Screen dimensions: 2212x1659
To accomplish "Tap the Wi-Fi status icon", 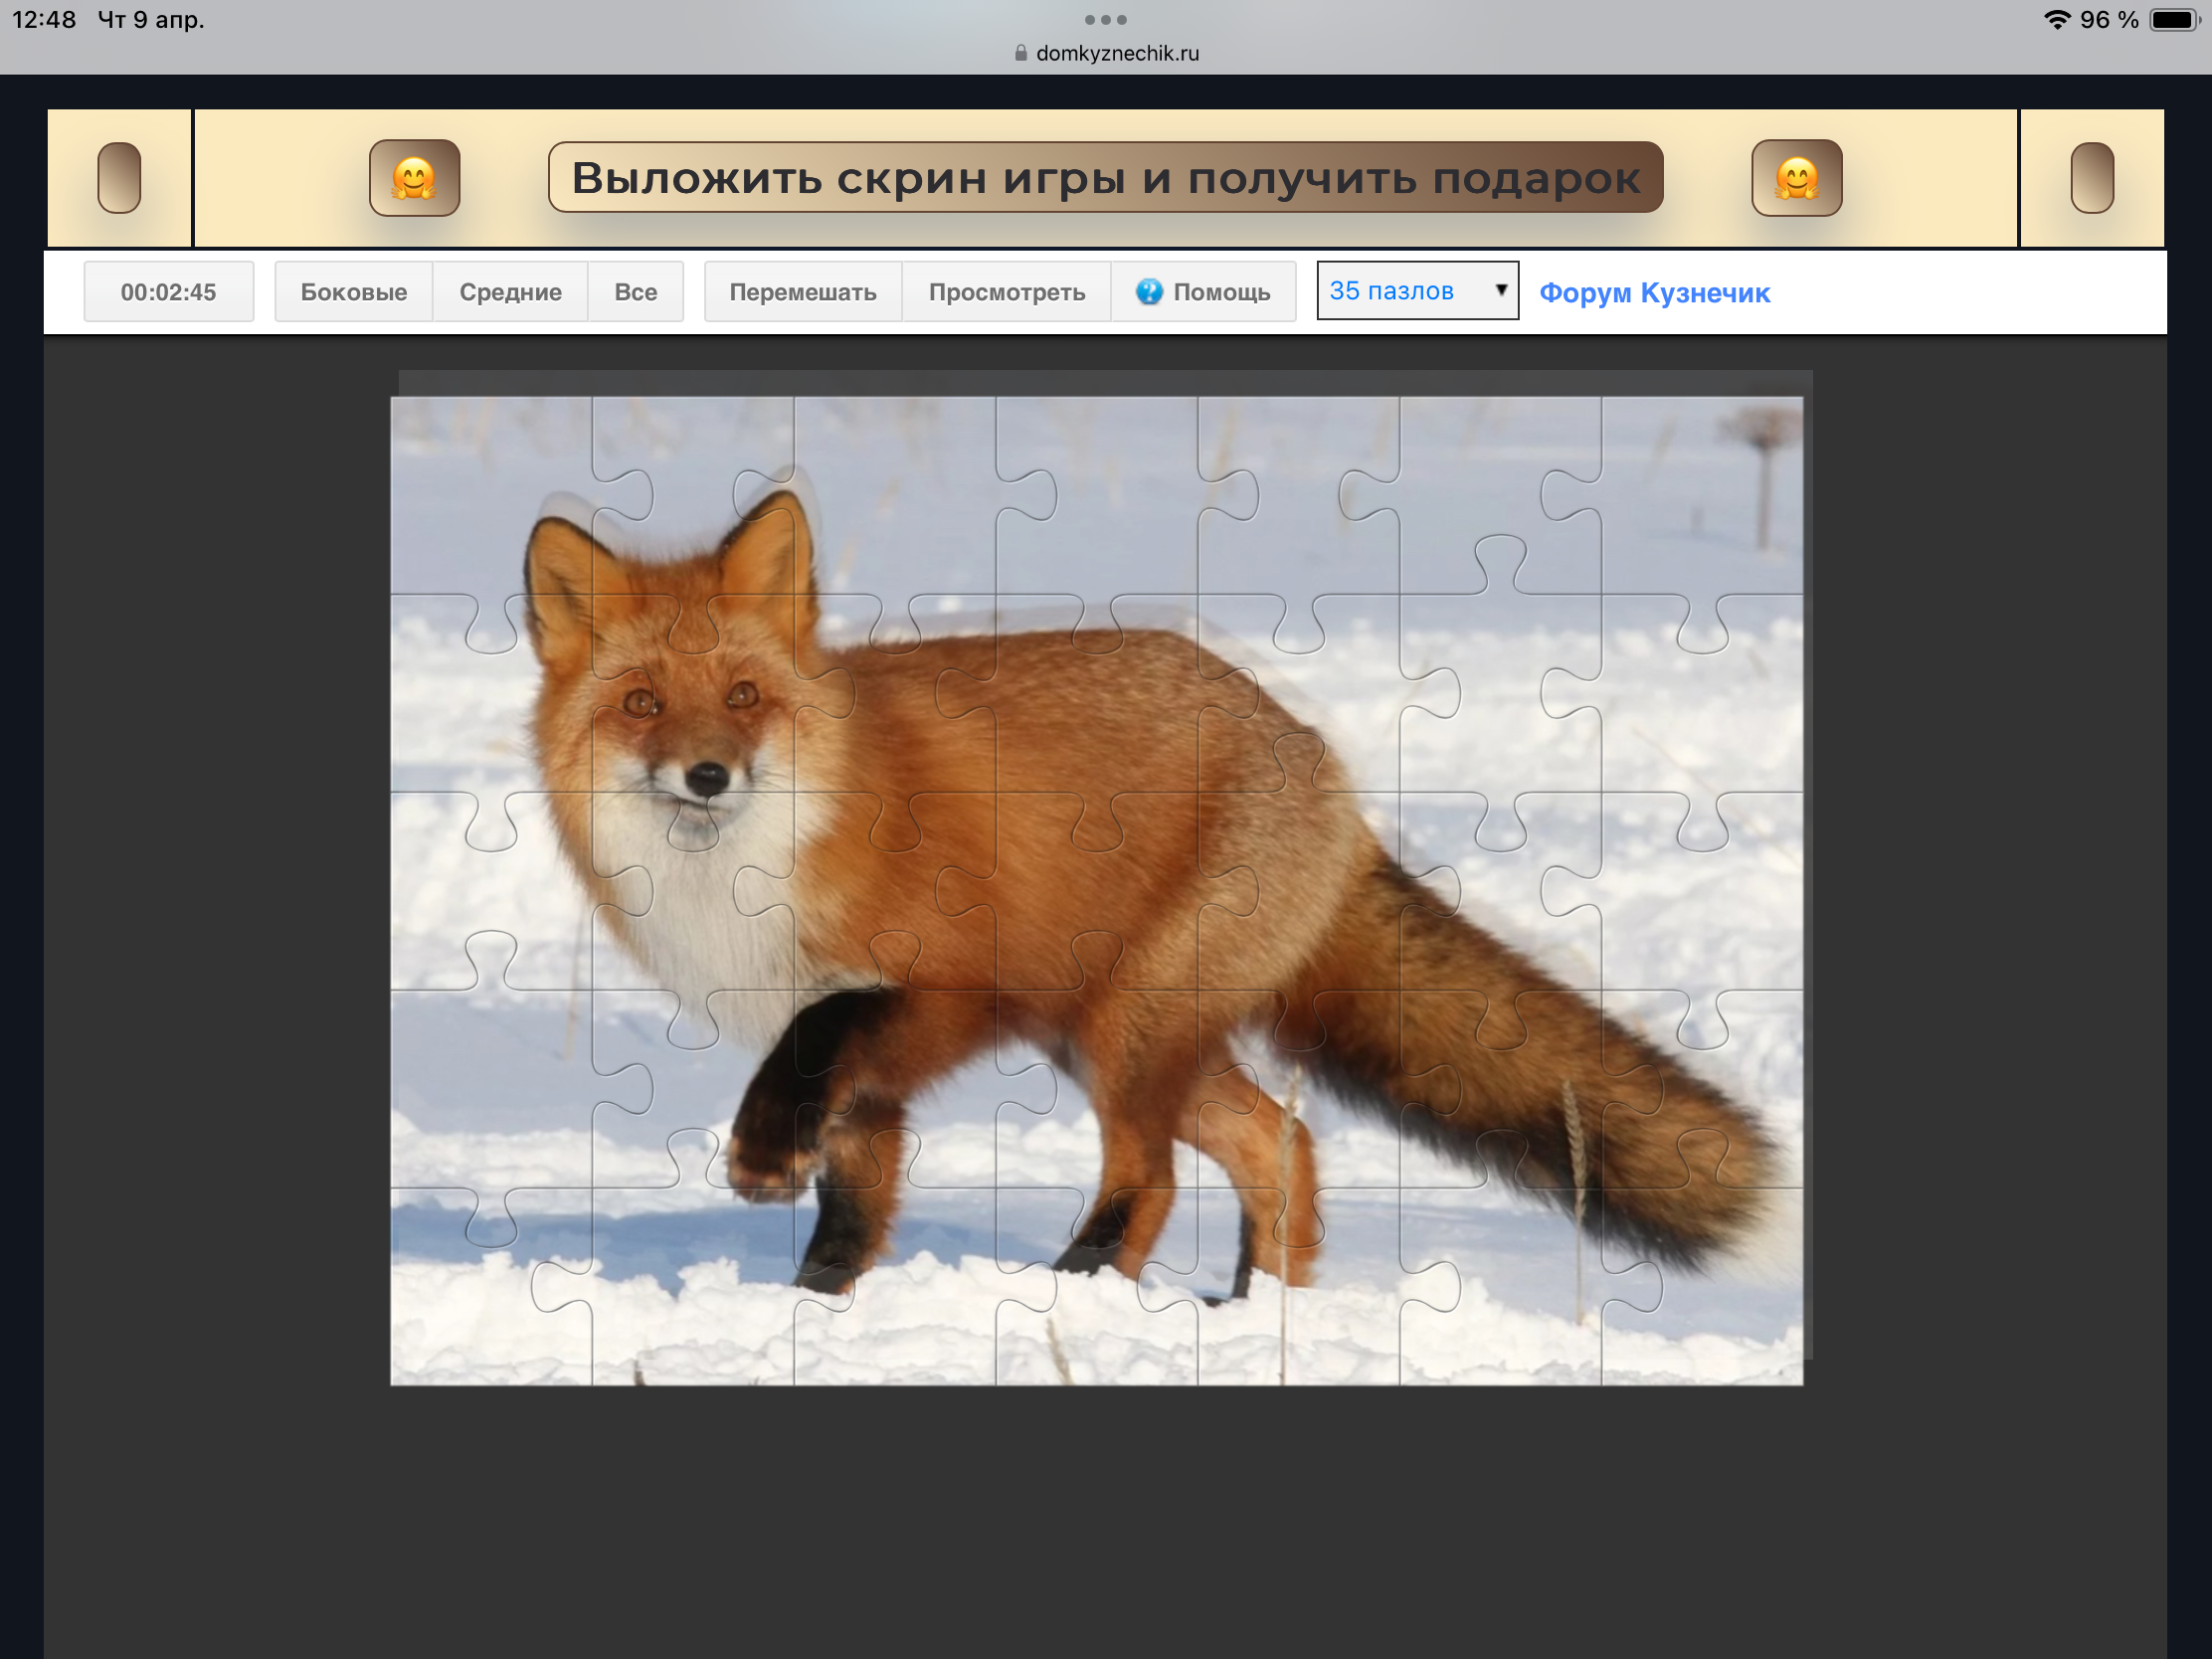I will coord(2056,20).
